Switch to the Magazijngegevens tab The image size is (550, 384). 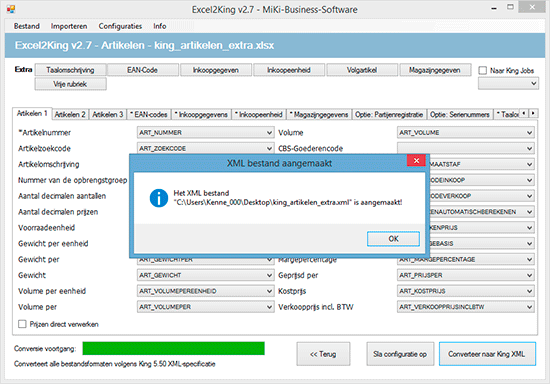click(x=319, y=114)
